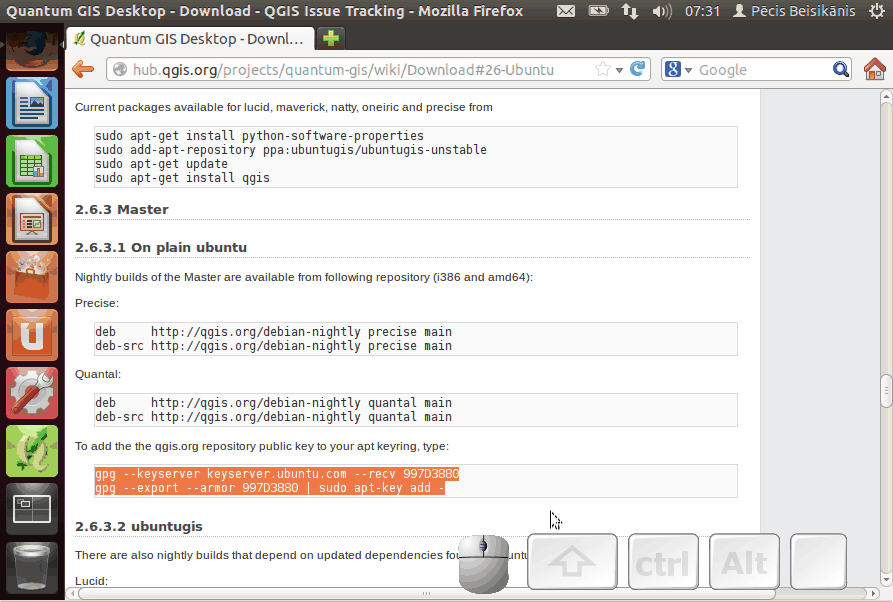
Task: Click the sudo apt-get install qgis line
Action: pyautogui.click(x=182, y=178)
